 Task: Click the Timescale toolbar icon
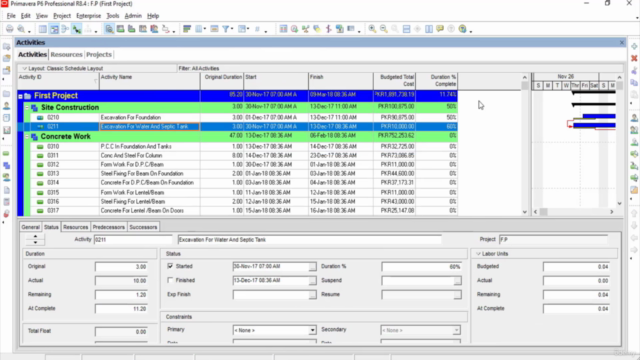coord(214,29)
